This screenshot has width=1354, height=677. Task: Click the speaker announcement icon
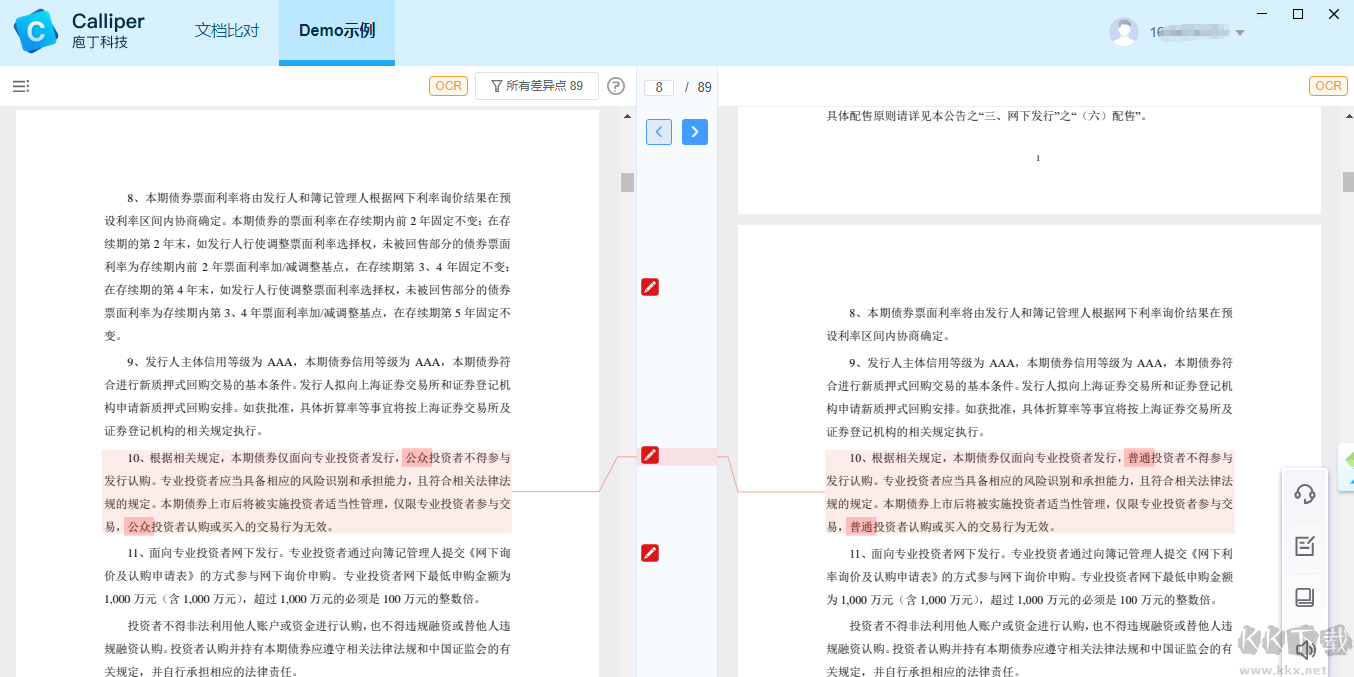point(1304,649)
